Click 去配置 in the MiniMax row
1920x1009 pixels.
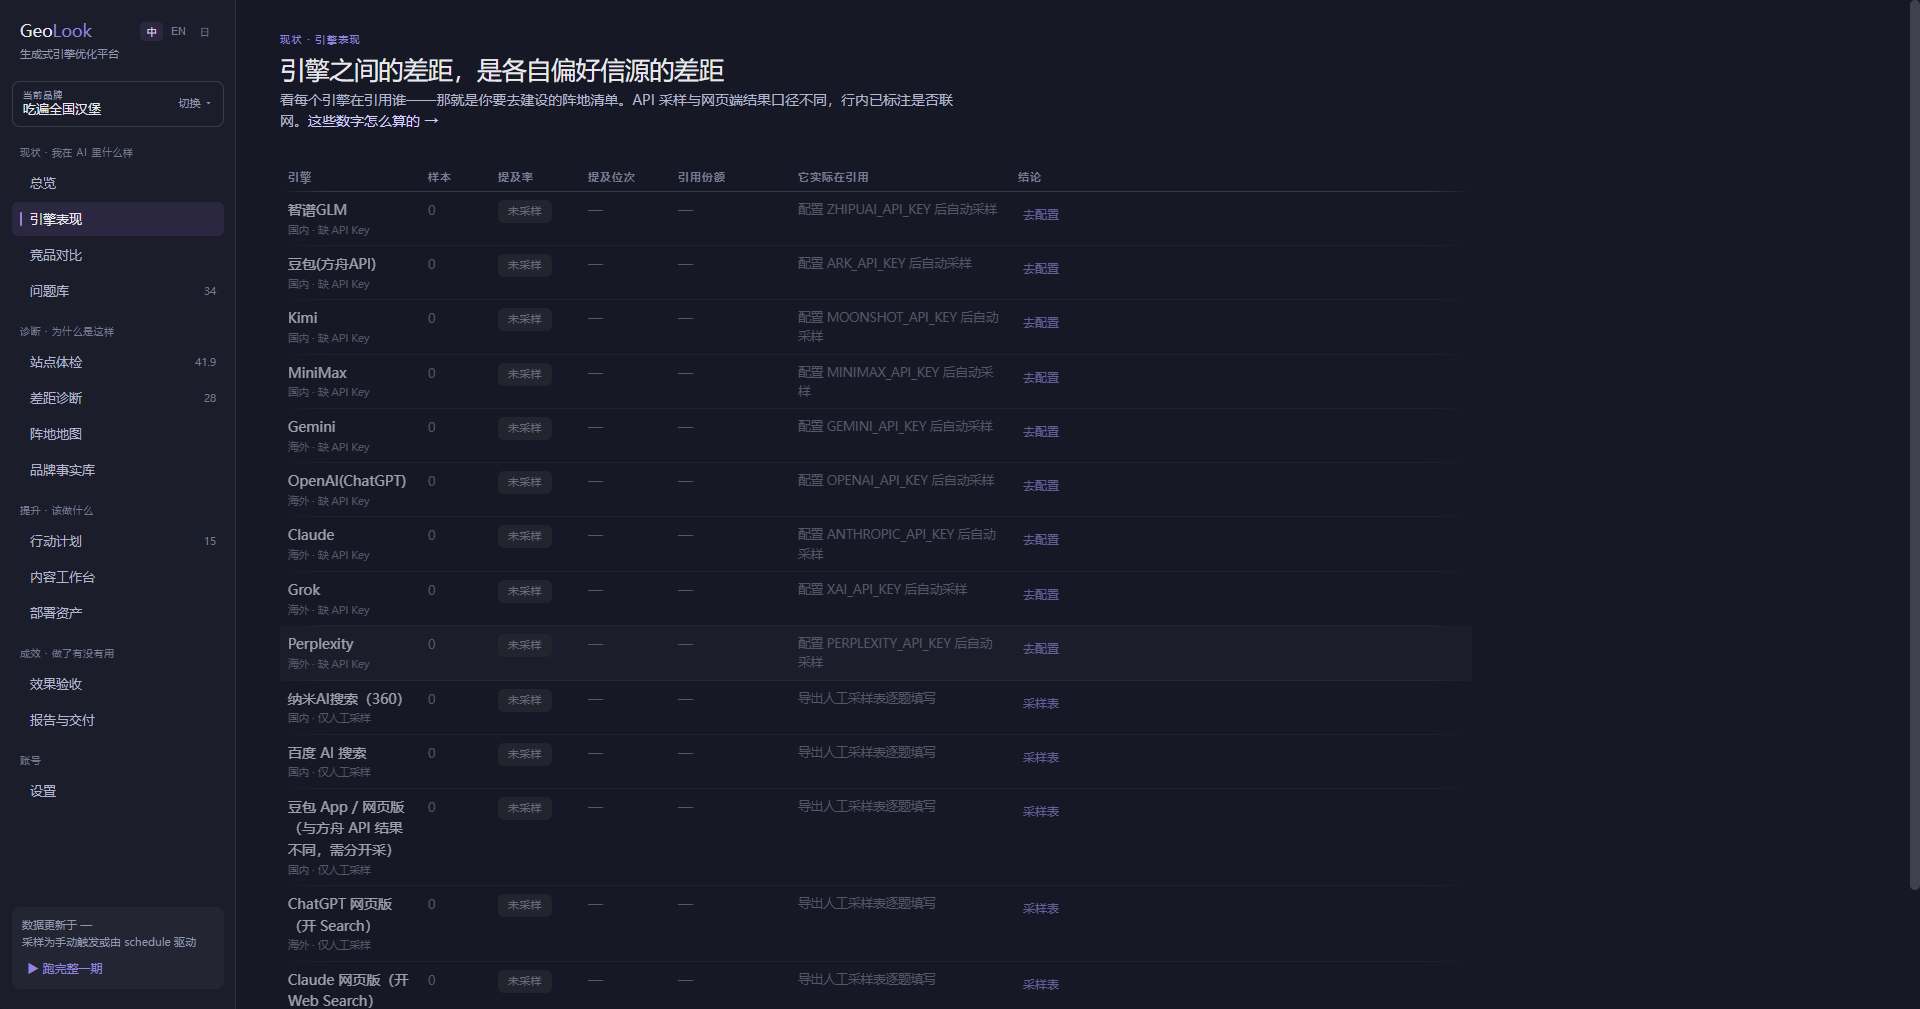[1040, 377]
